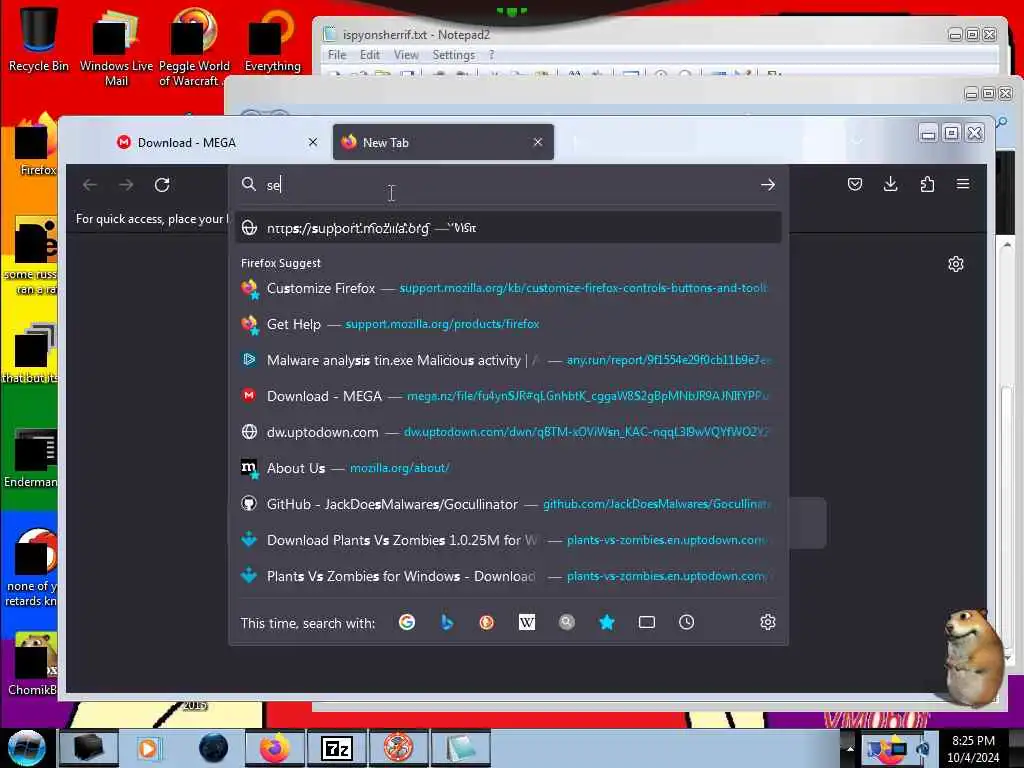Open Download Plants Vs Zombies 1.0.25M suggestion
Image resolution: width=1024 pixels, height=768 pixels.
(x=508, y=540)
